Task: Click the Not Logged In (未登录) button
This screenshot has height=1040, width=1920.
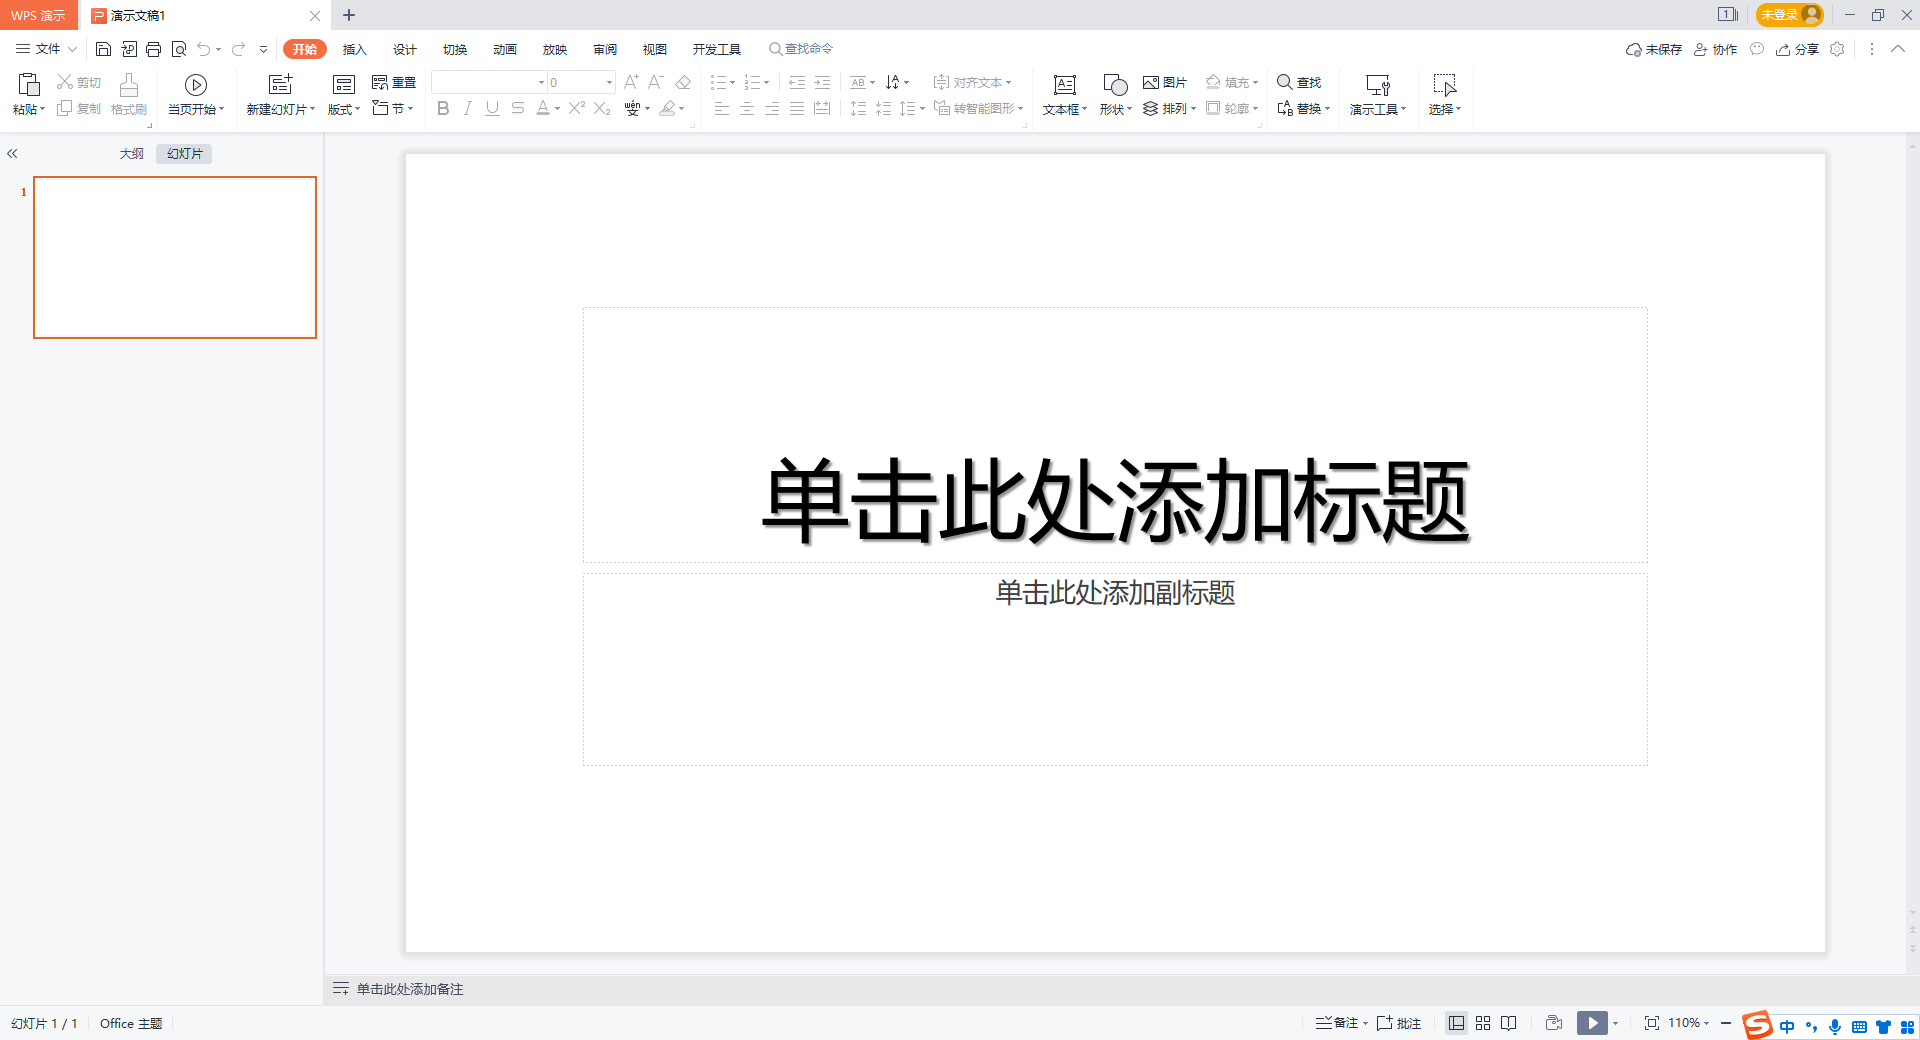Action: click(x=1789, y=15)
